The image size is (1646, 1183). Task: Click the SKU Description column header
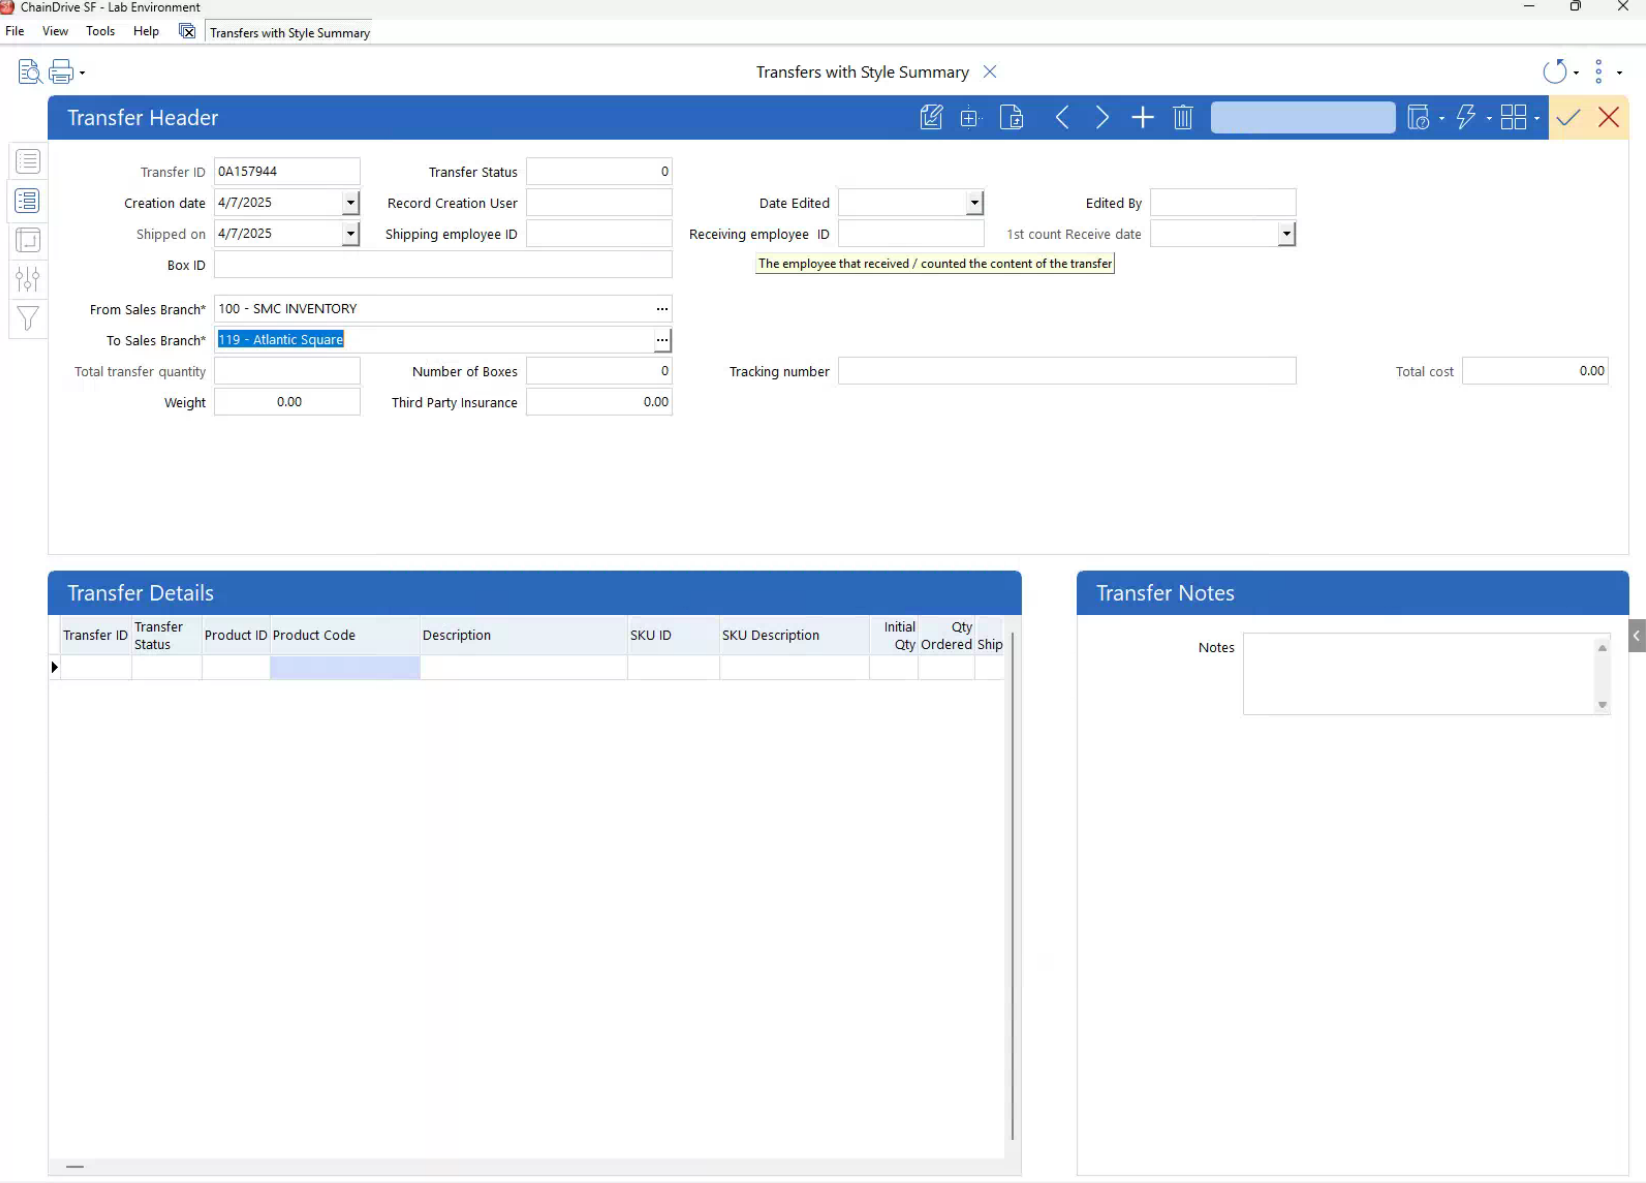[x=794, y=635]
